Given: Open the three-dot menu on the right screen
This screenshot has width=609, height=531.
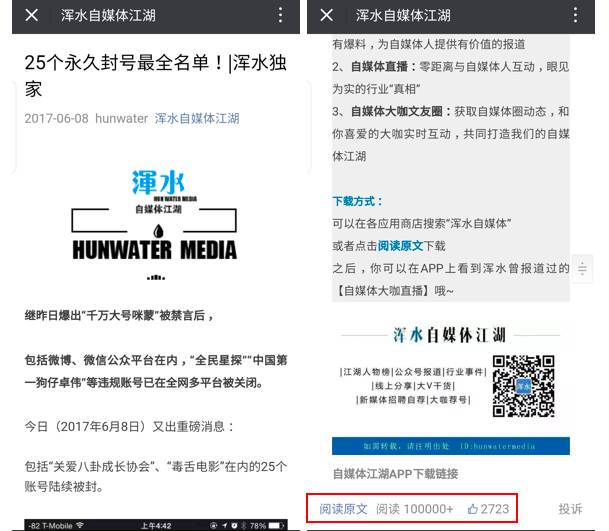Looking at the screenshot, I should pyautogui.click(x=575, y=15).
